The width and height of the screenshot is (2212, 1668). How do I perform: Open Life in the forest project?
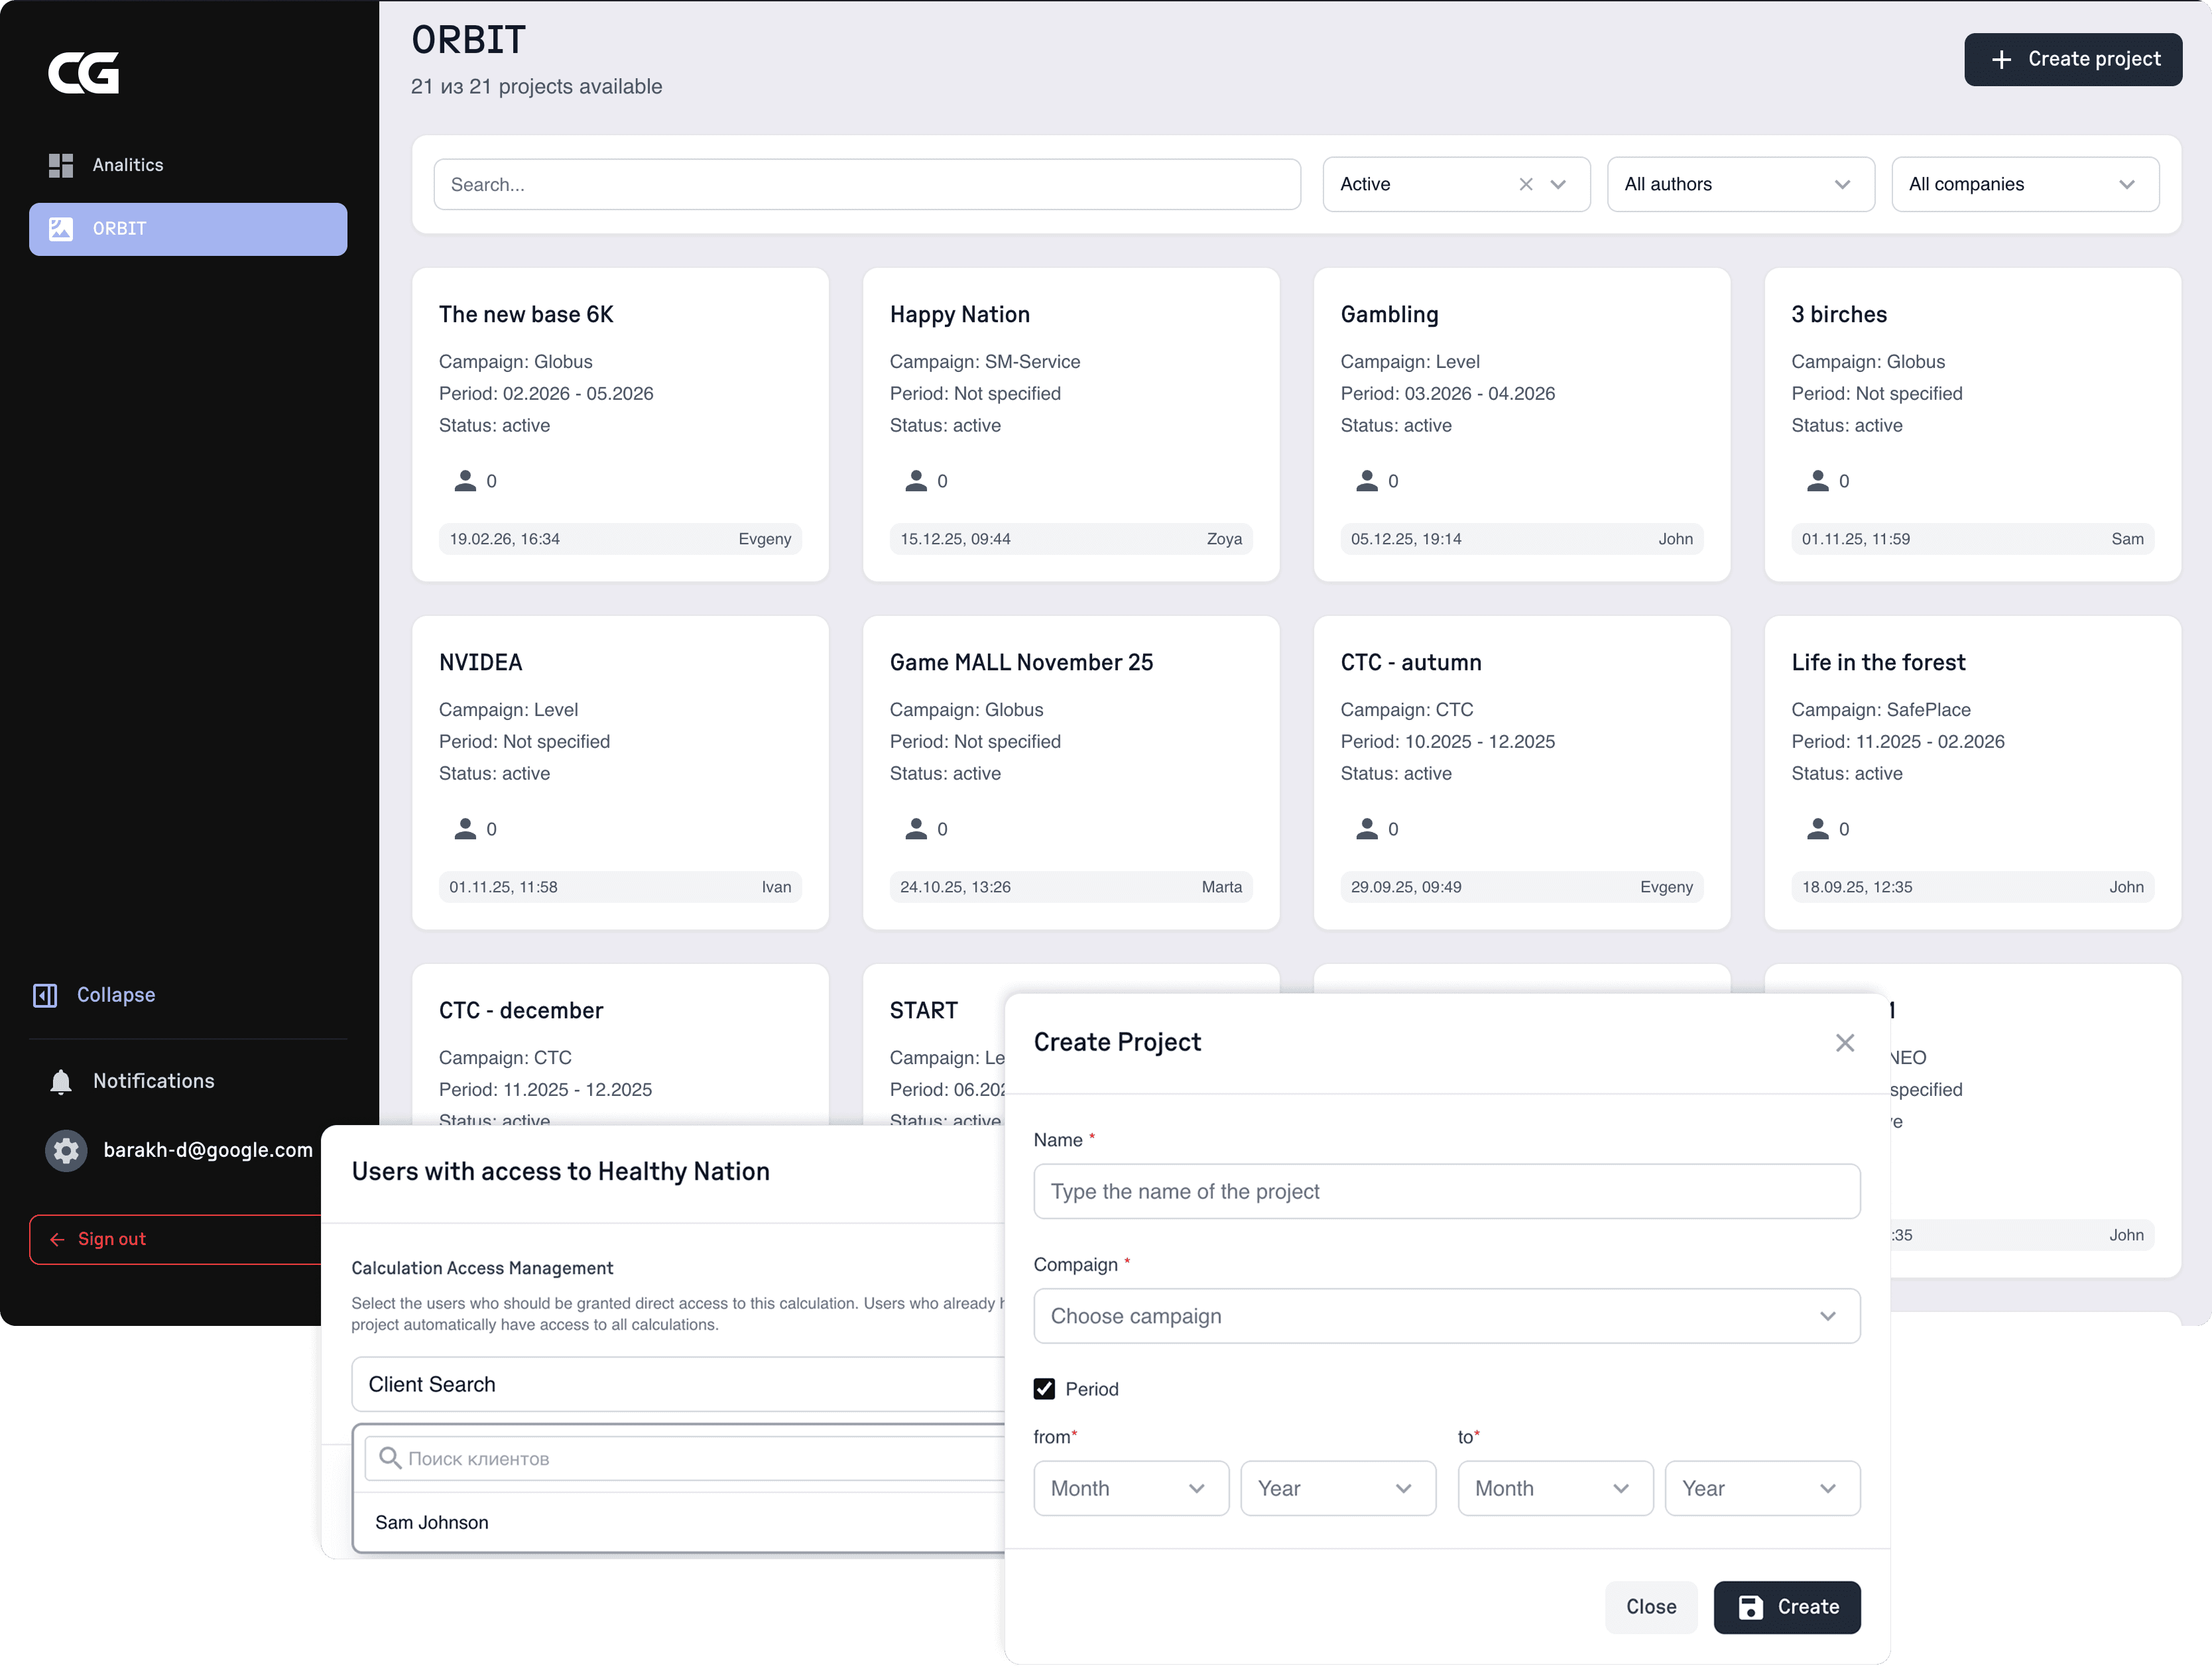1972,772
